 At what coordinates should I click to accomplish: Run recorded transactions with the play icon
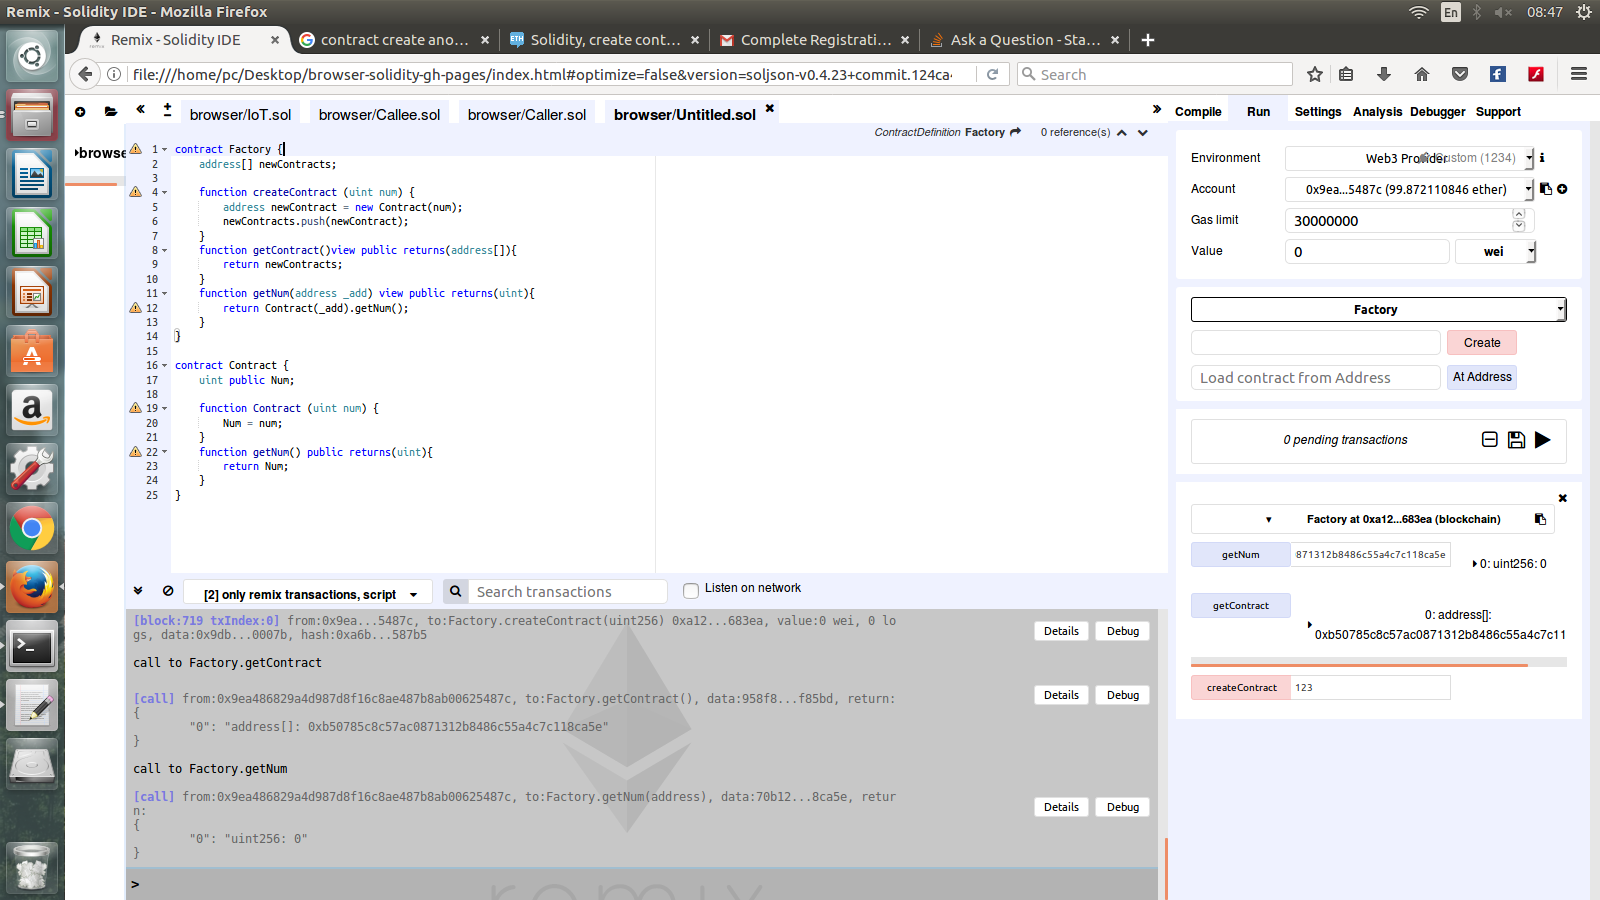pos(1543,439)
